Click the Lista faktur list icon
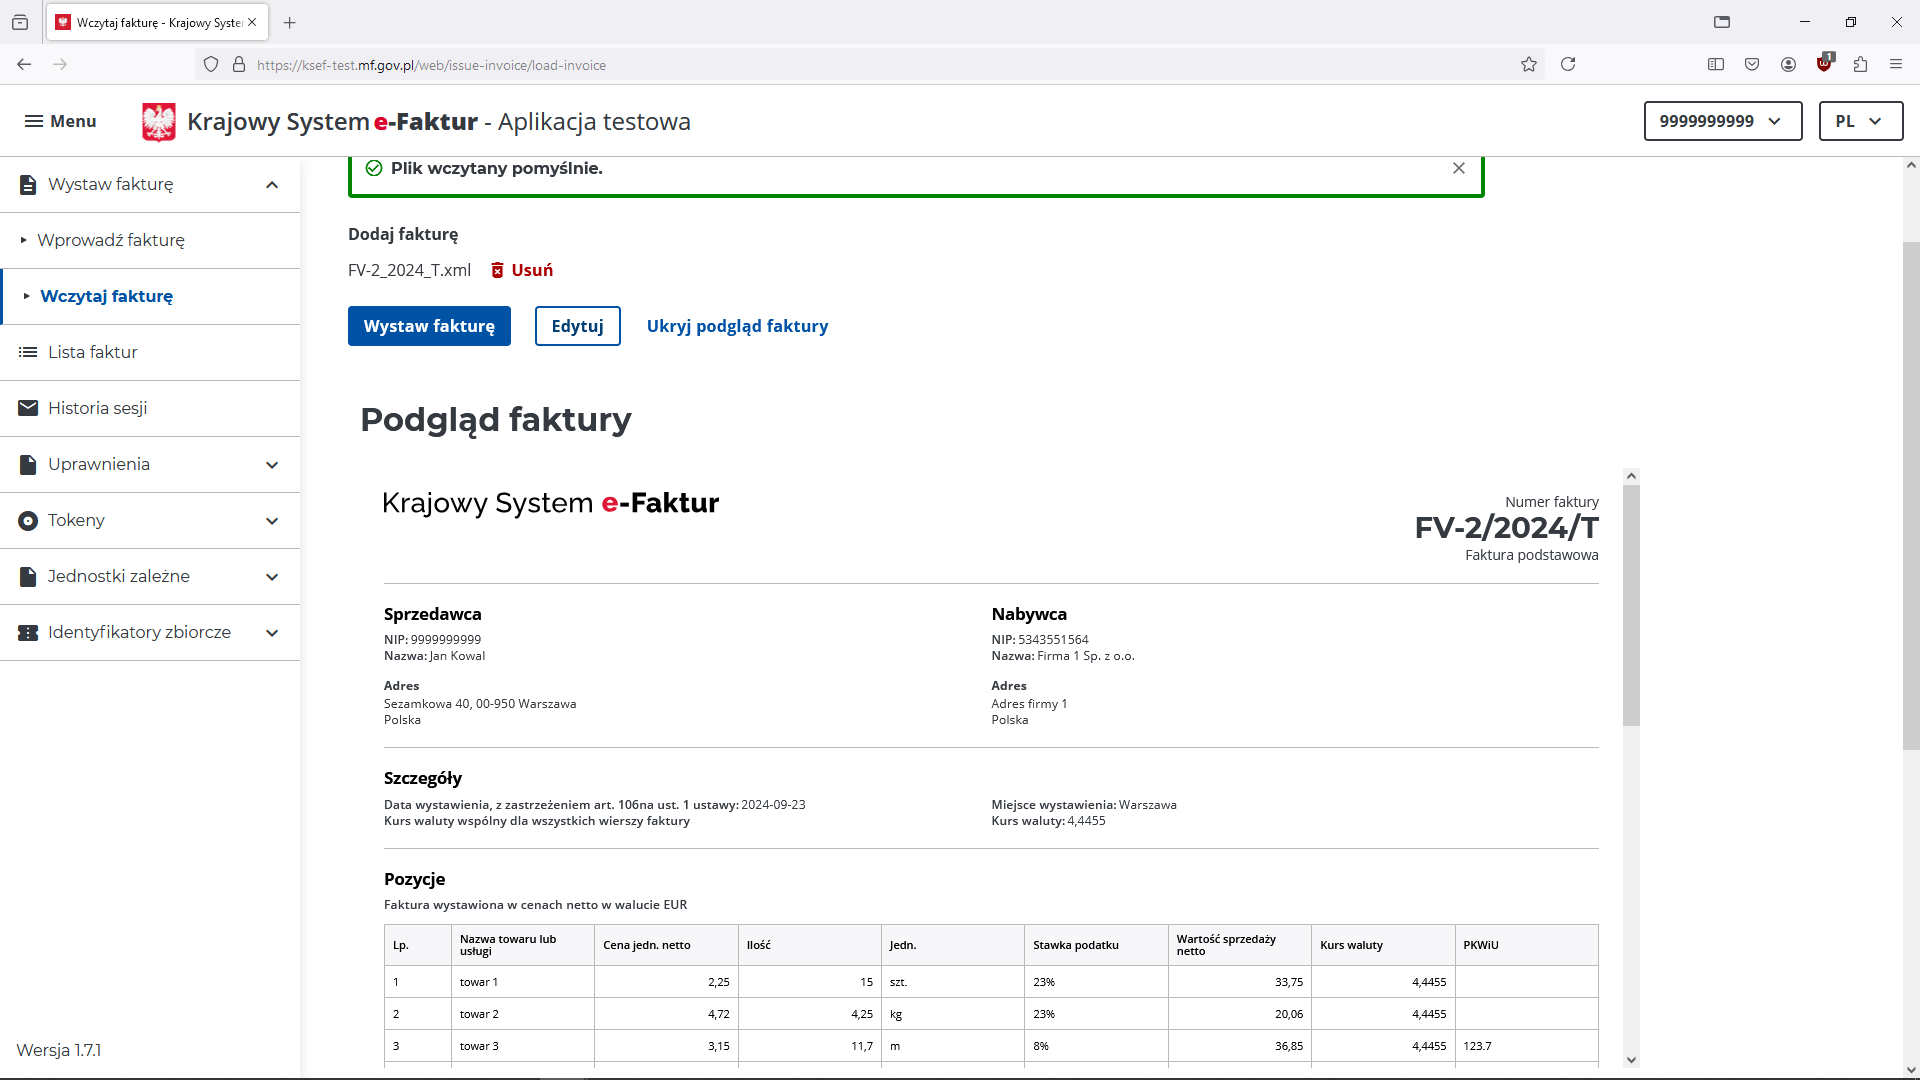 coord(28,352)
